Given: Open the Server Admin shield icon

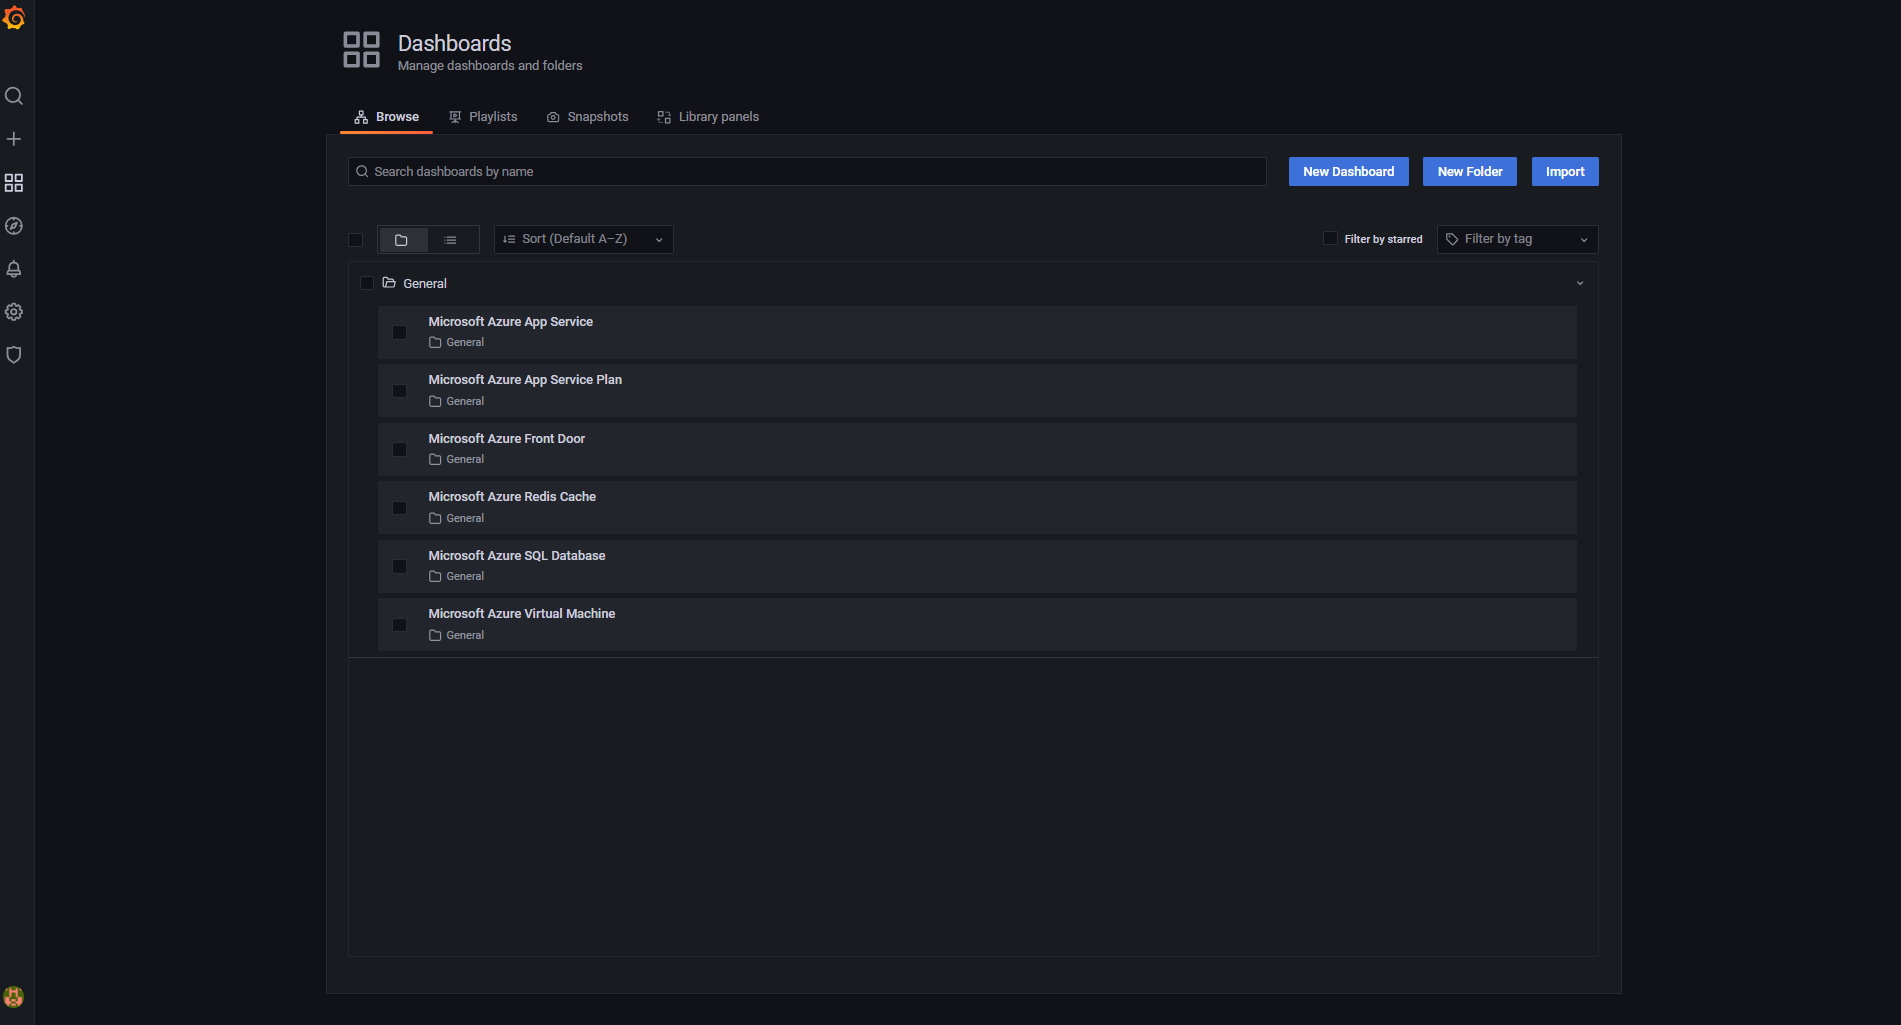Looking at the screenshot, I should click(14, 355).
